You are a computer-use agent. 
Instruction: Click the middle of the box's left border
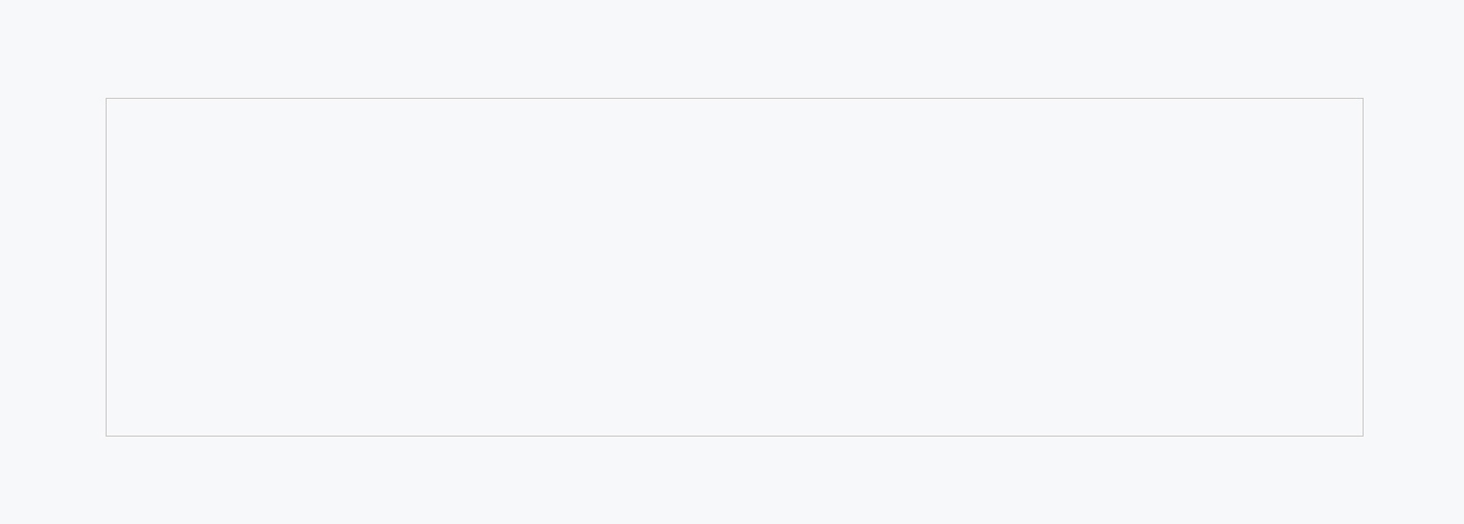point(106,267)
